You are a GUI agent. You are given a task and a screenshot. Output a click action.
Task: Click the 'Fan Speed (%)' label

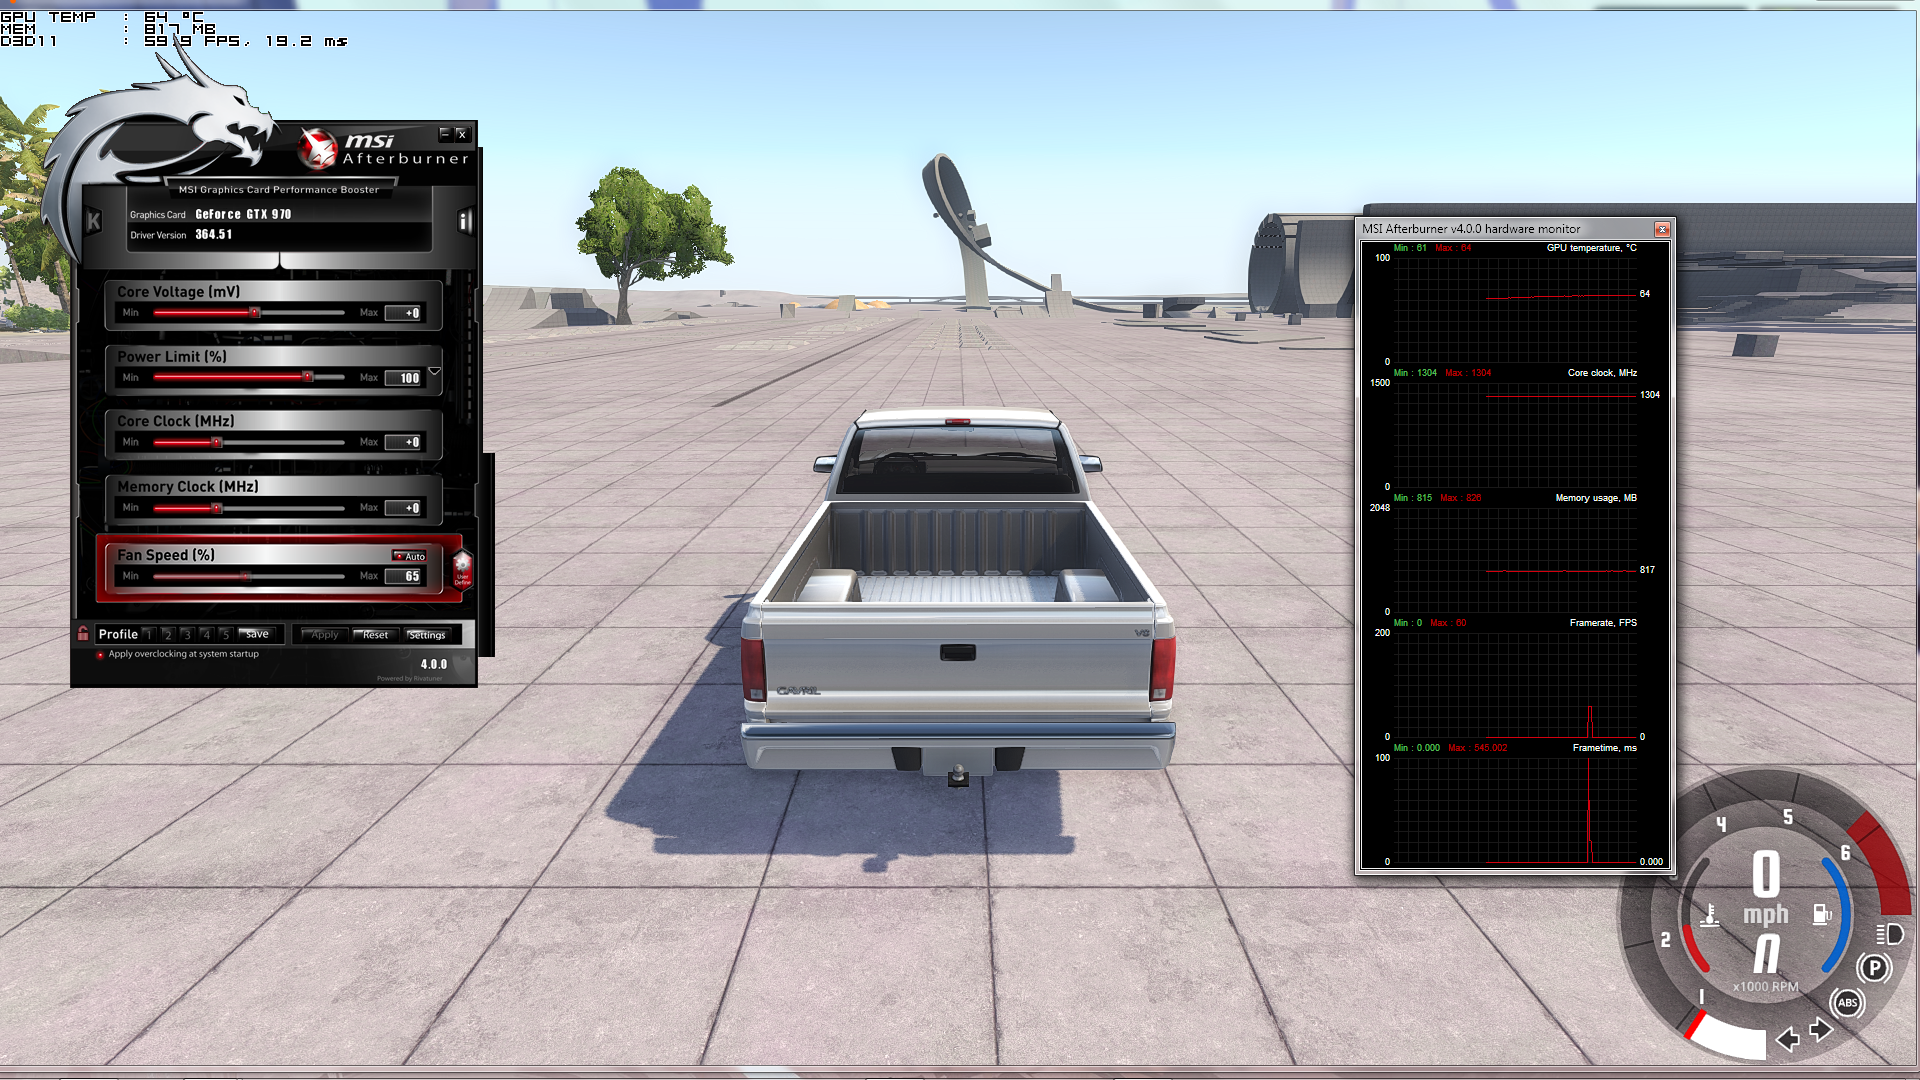[166, 555]
